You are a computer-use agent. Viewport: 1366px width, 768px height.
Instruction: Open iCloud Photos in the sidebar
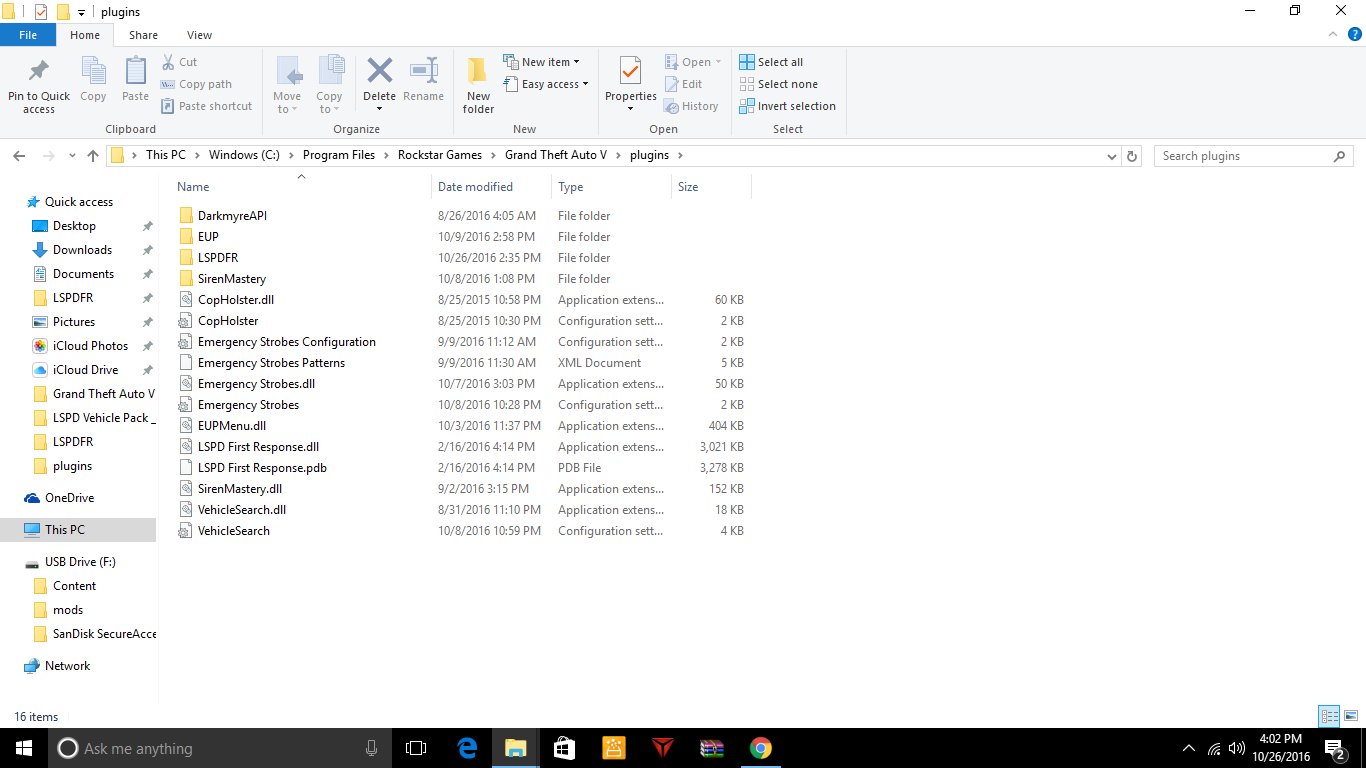(90, 346)
